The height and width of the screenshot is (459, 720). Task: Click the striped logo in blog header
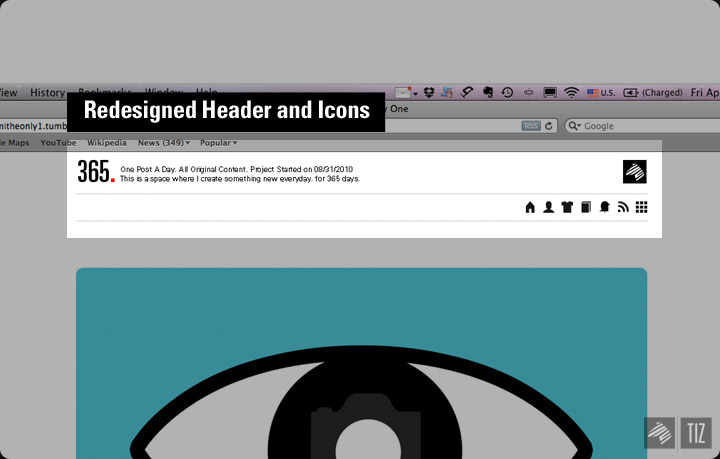pyautogui.click(x=634, y=172)
